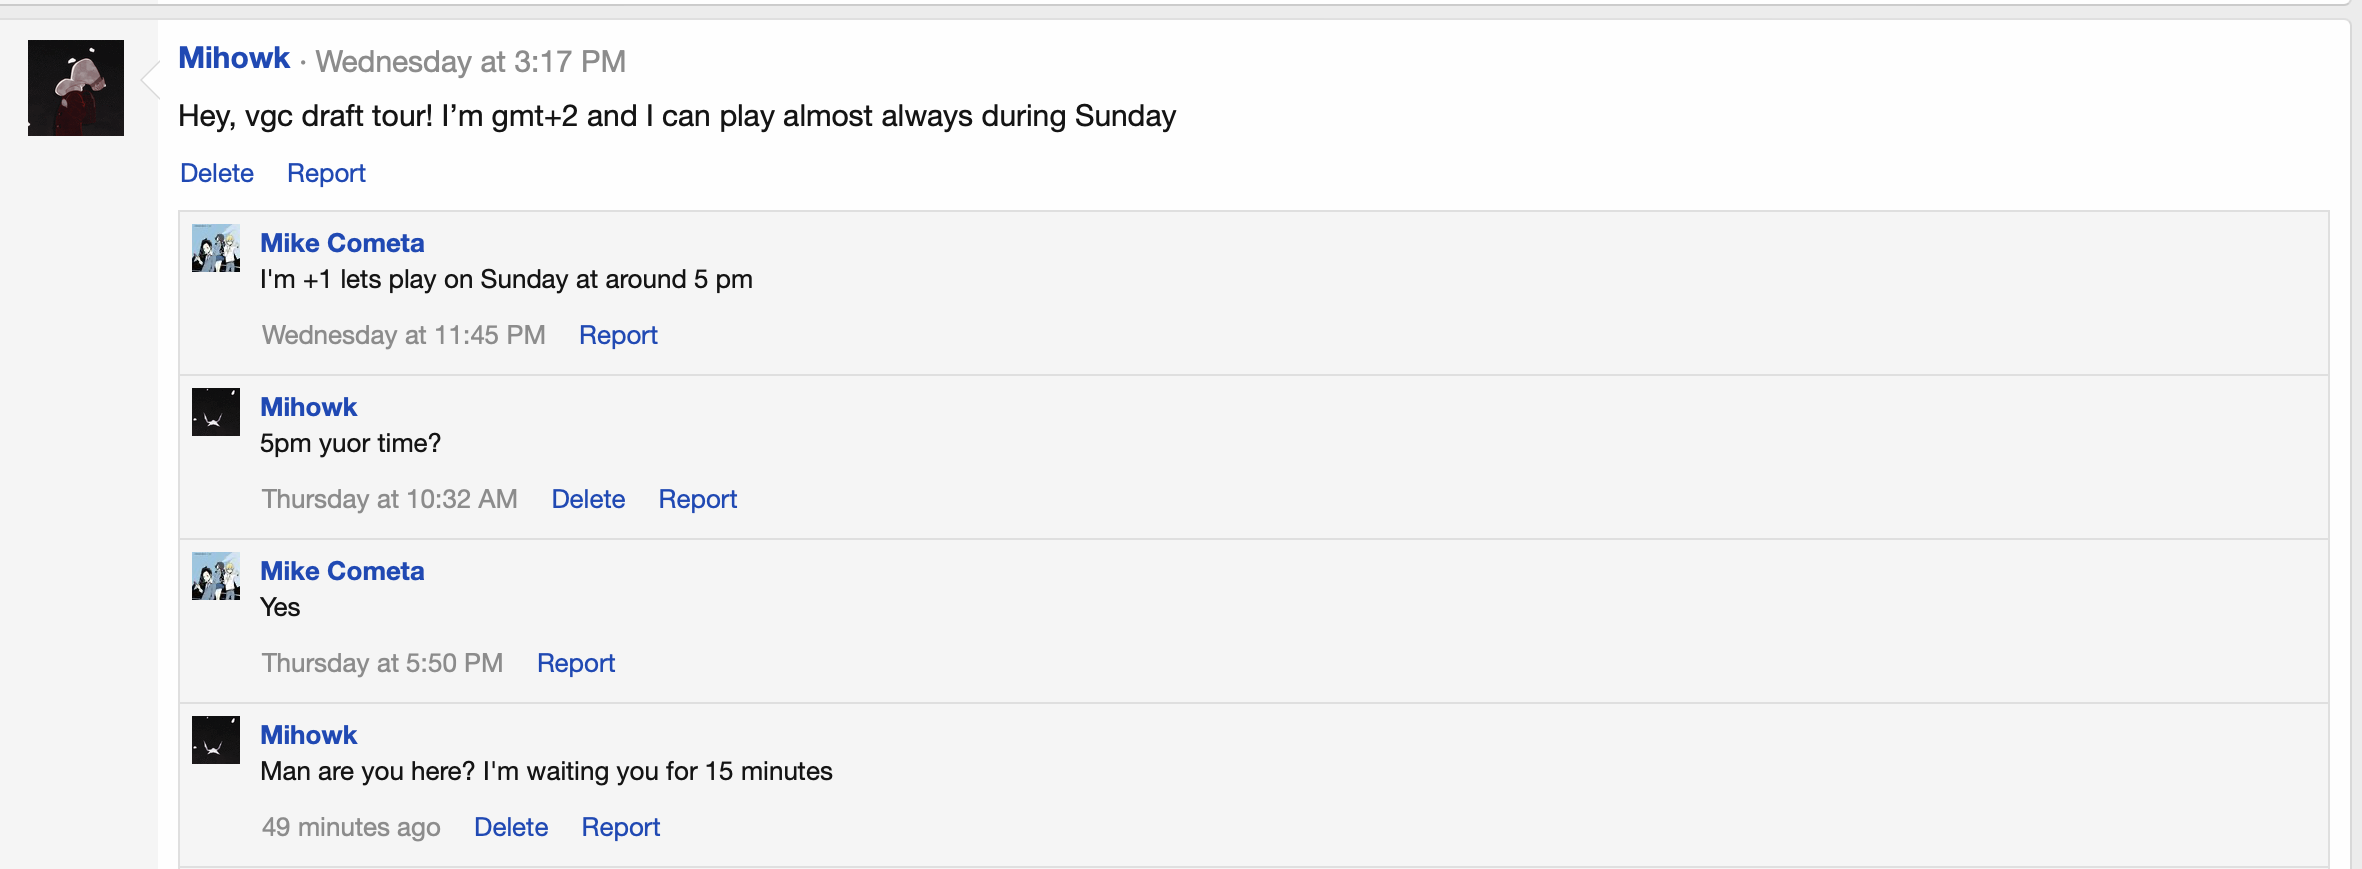2362x869 pixels.
Task: Open Mihowk's name on '5pm yuor time?' comment
Action: click(308, 407)
